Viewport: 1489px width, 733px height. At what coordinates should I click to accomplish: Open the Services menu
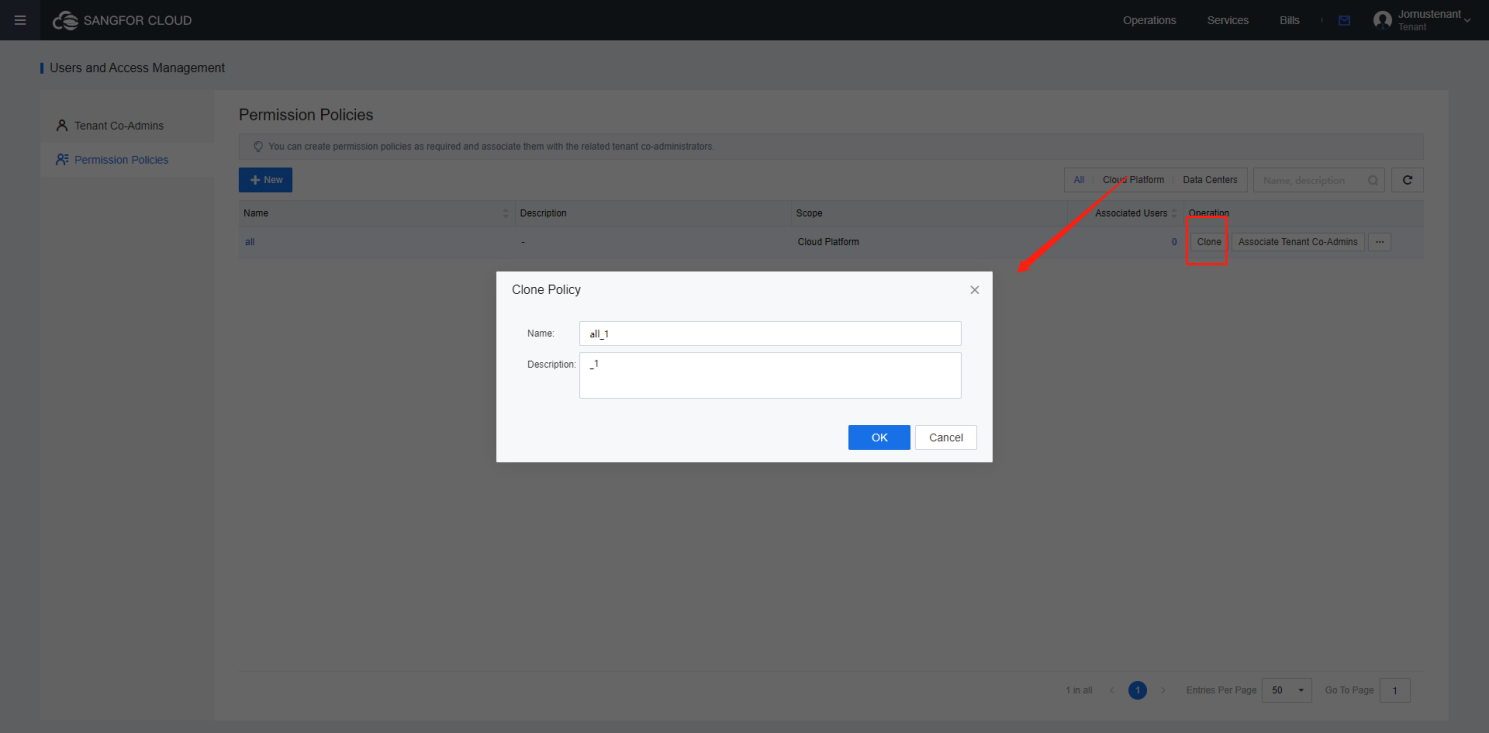point(1227,20)
